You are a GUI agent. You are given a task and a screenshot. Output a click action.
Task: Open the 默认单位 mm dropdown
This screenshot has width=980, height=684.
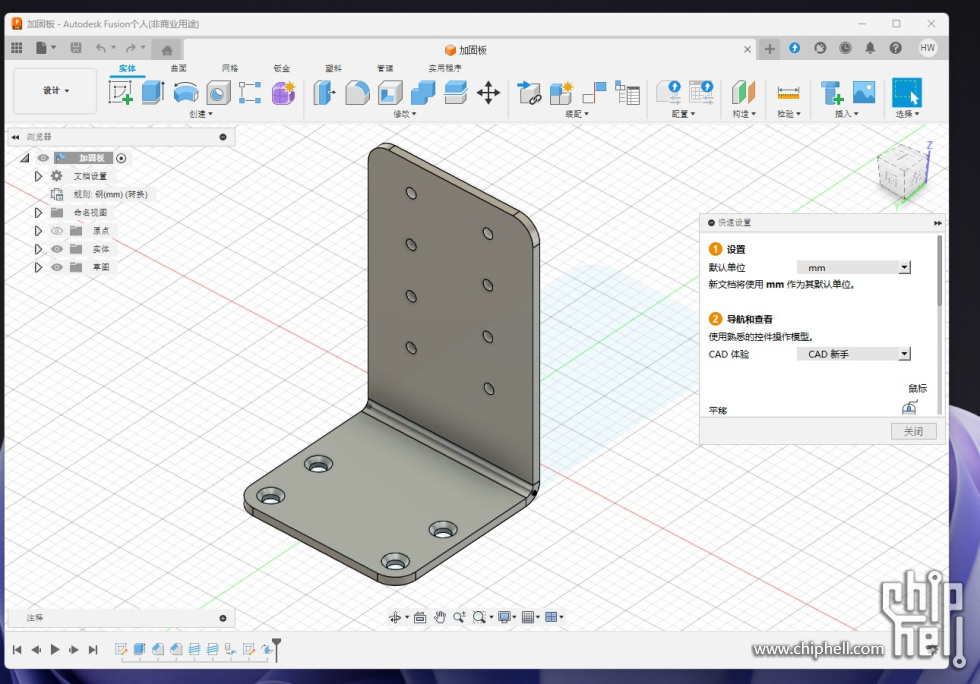(x=854, y=268)
